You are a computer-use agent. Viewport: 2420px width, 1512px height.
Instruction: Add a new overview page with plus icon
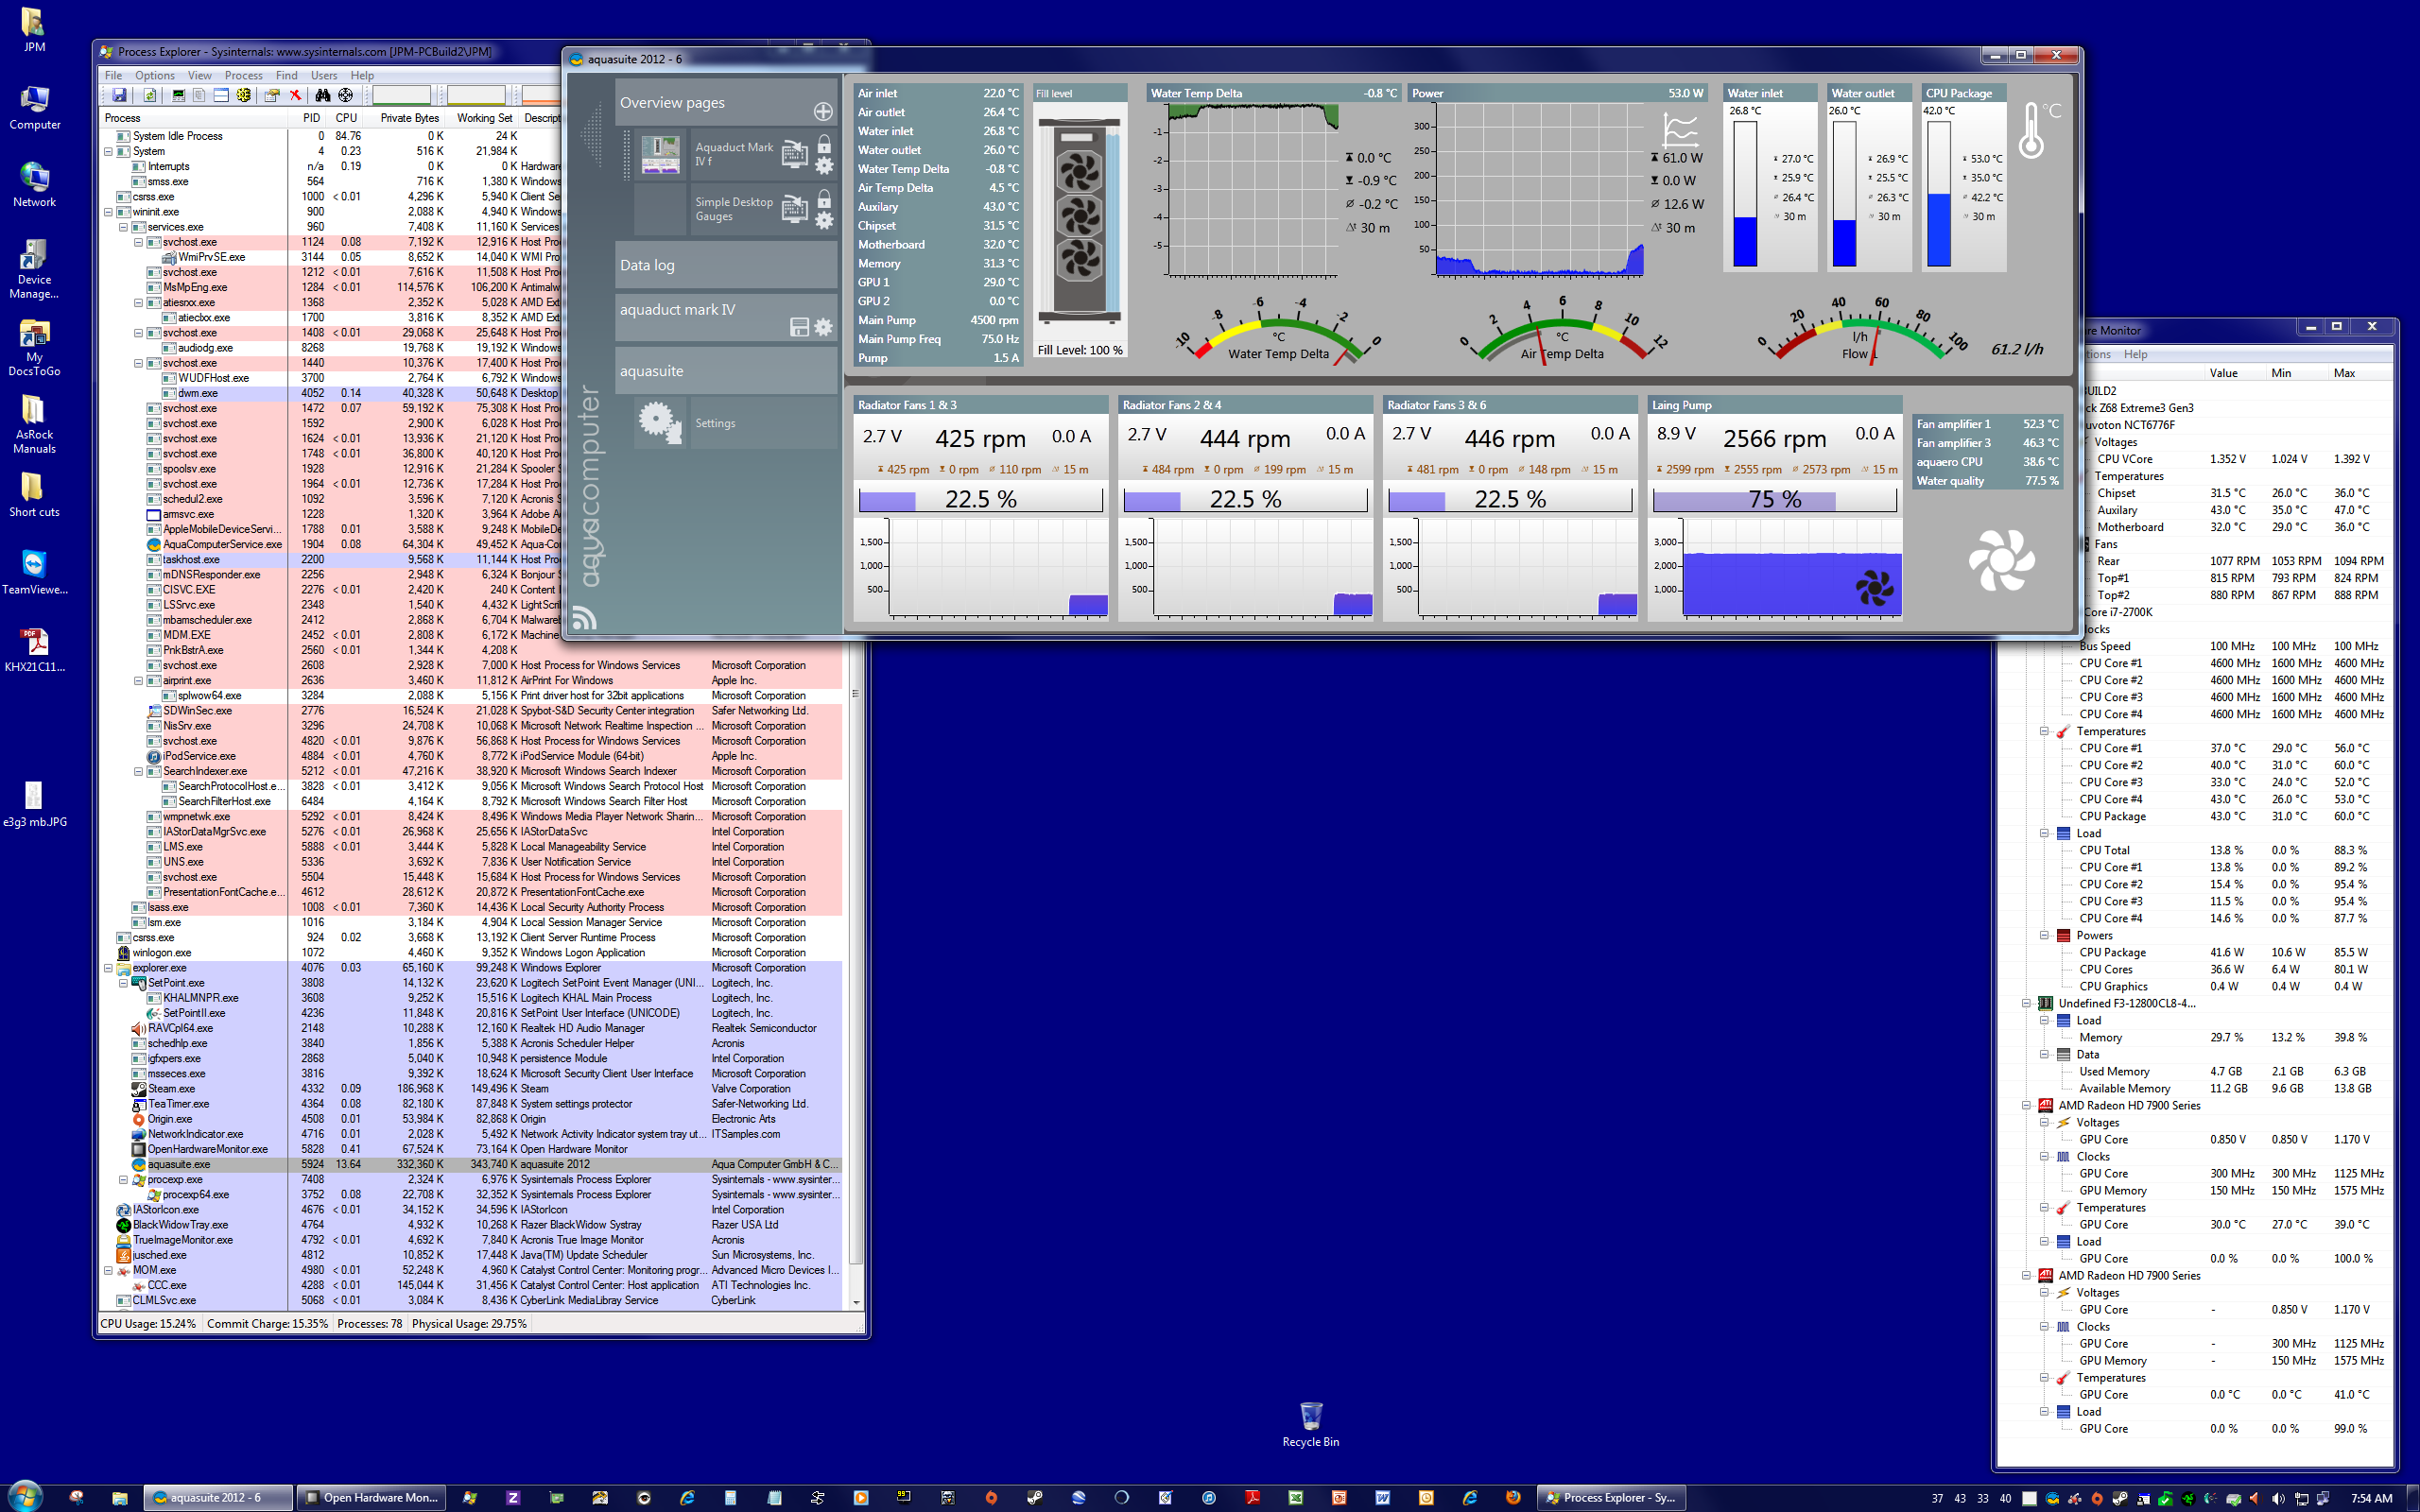click(x=822, y=111)
